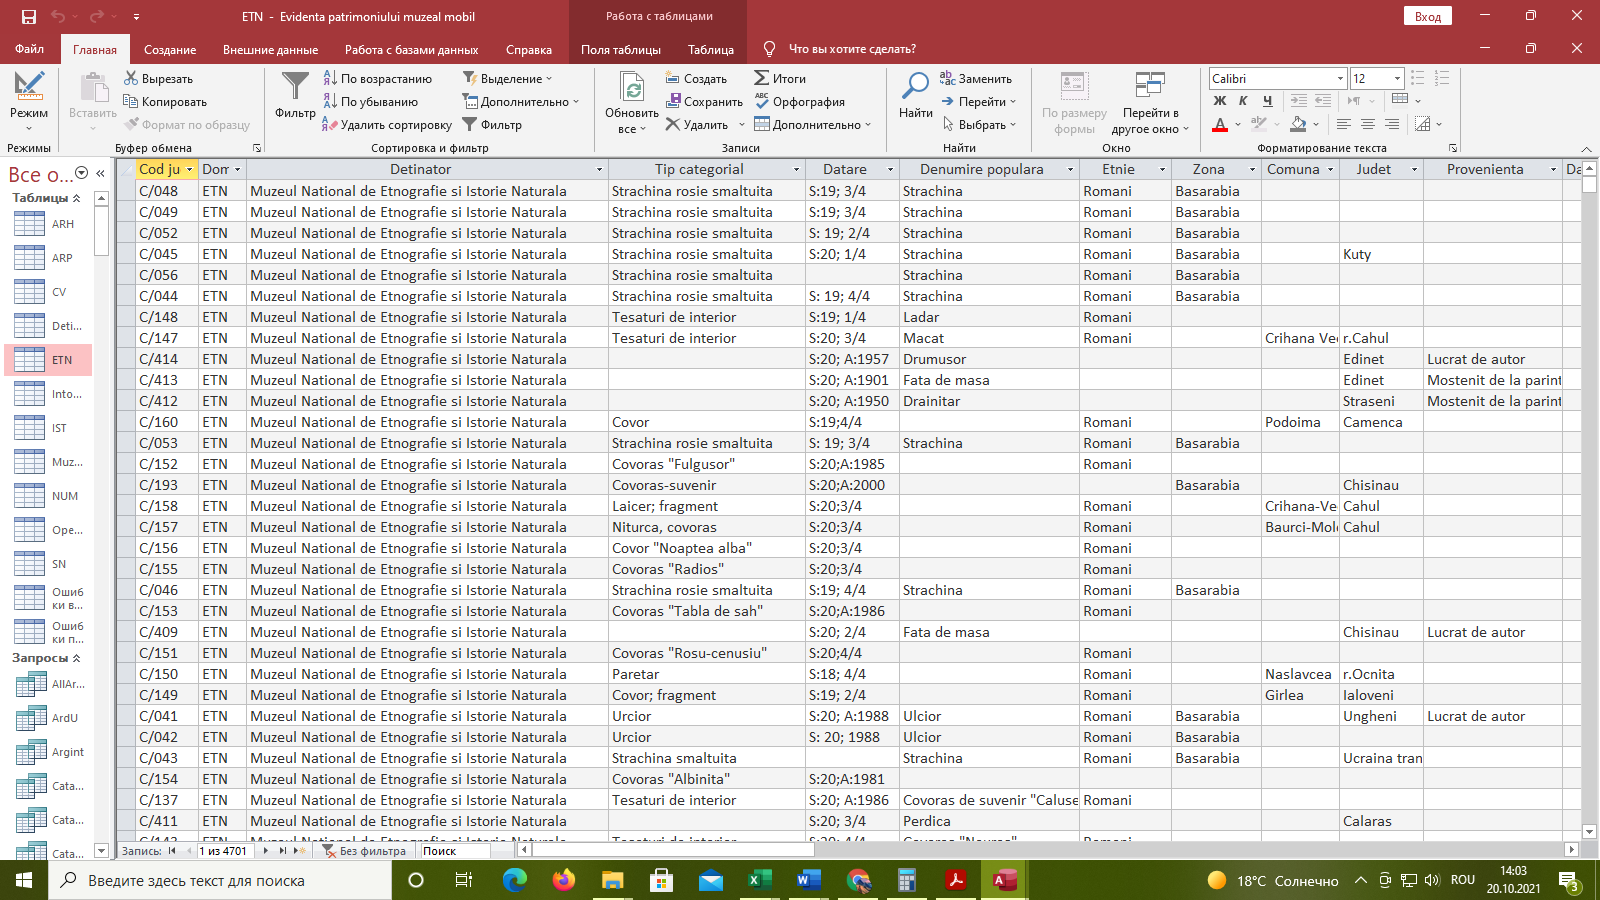Center-align text in formatting group

[x=1367, y=124]
